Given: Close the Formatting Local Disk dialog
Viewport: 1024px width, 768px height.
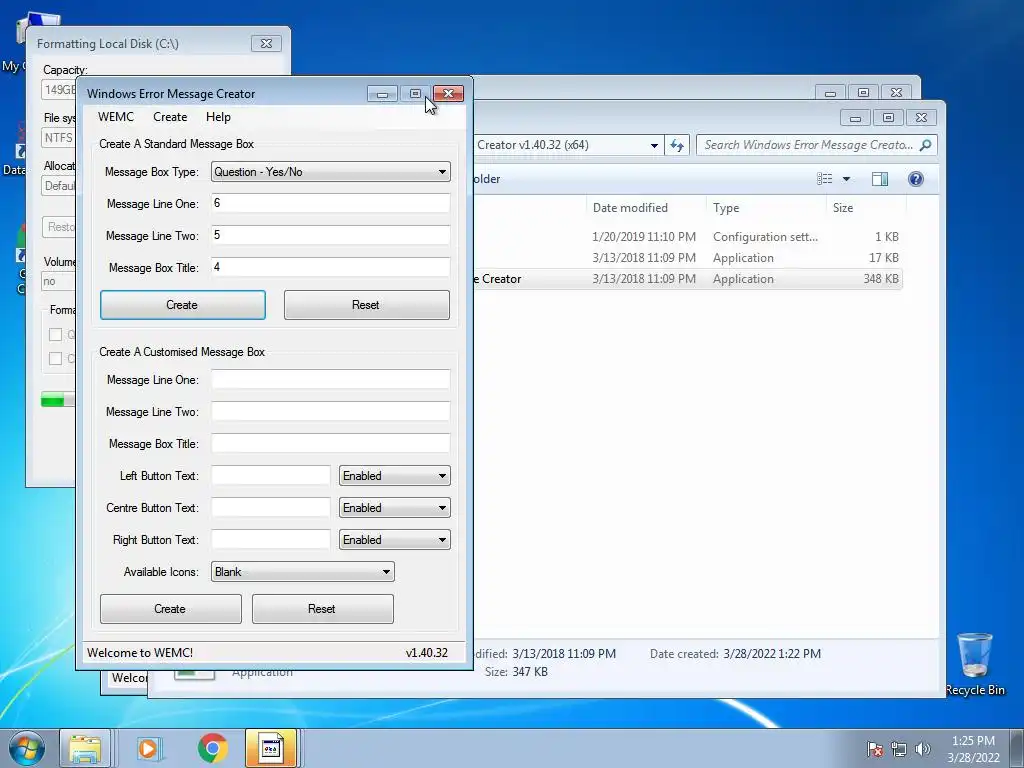Looking at the screenshot, I should pos(266,44).
